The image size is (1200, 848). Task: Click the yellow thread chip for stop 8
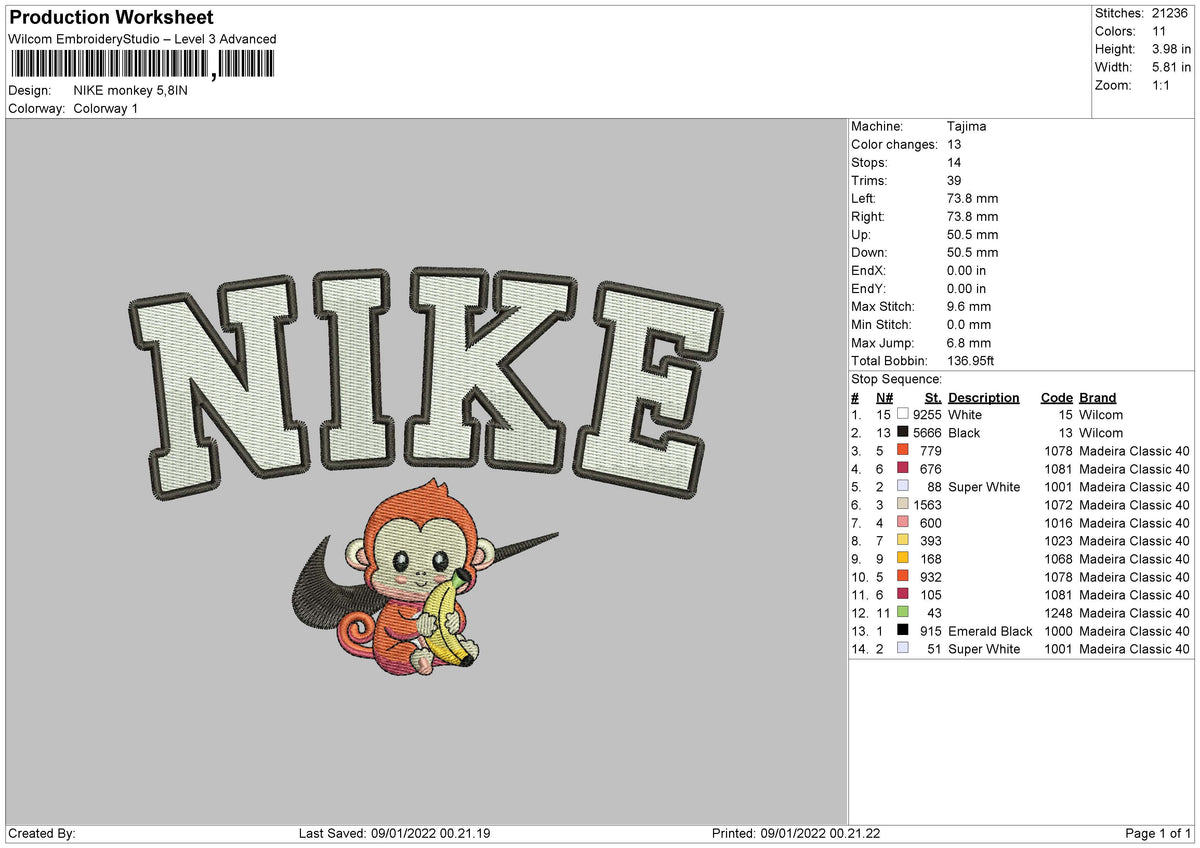click(902, 541)
